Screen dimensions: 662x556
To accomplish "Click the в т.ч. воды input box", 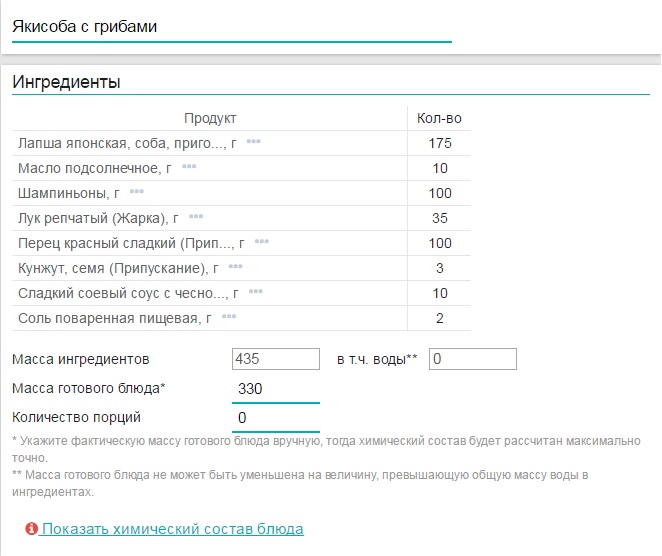I will tap(472, 359).
